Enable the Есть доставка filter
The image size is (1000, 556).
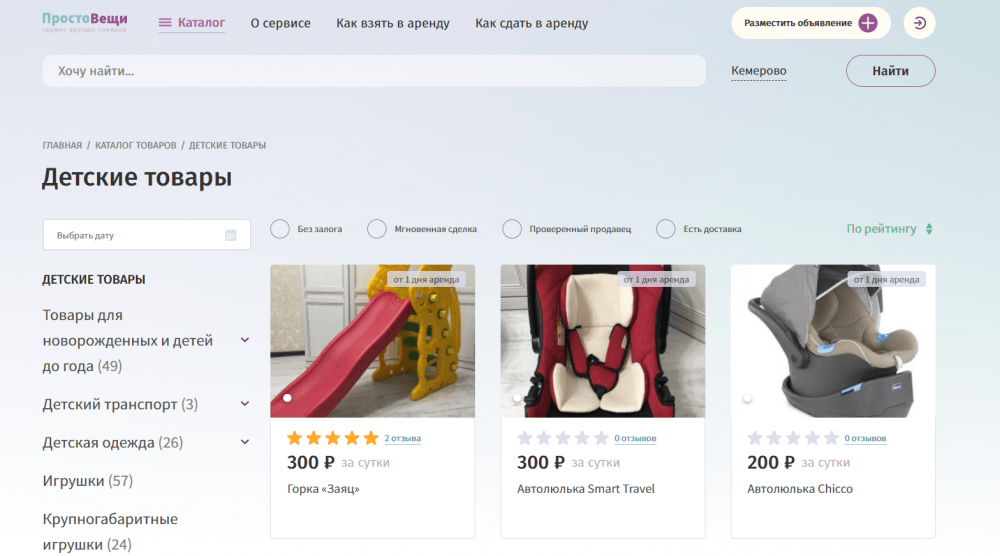pyautogui.click(x=666, y=229)
